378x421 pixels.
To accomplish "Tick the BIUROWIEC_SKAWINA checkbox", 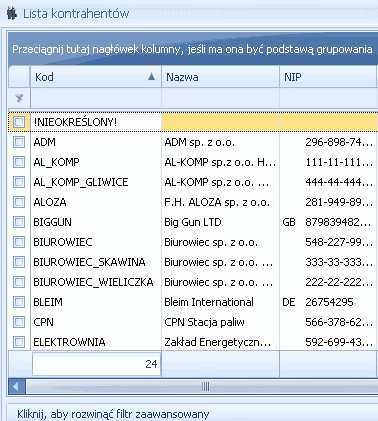I will (19, 262).
